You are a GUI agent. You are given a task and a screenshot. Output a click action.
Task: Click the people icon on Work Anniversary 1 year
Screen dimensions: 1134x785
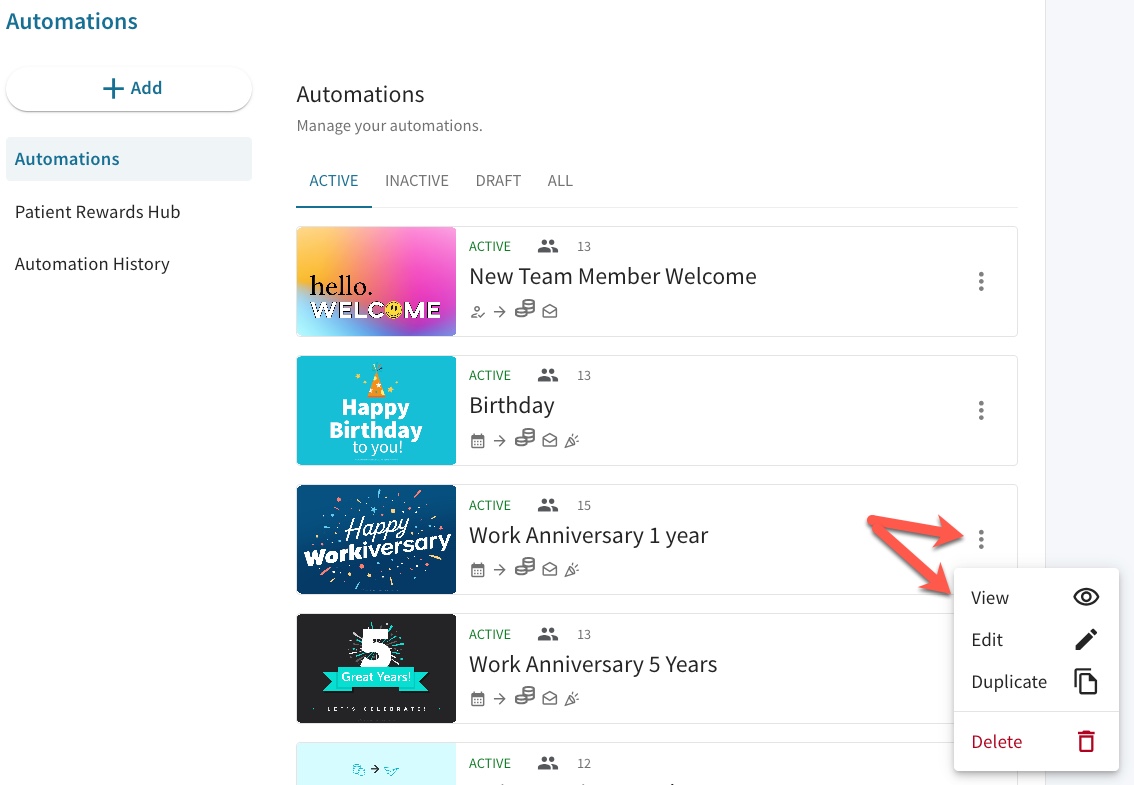point(547,505)
